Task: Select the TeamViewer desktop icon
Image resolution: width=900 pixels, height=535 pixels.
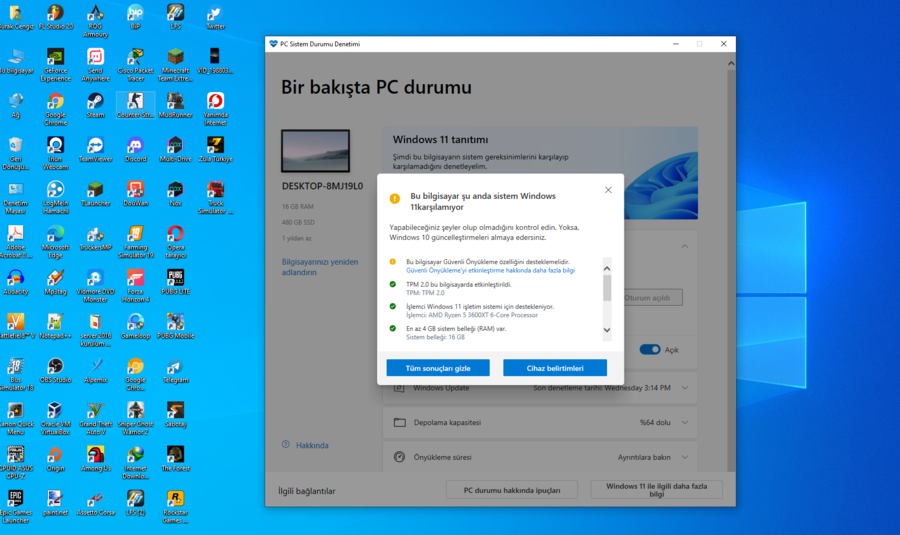Action: coord(95,149)
